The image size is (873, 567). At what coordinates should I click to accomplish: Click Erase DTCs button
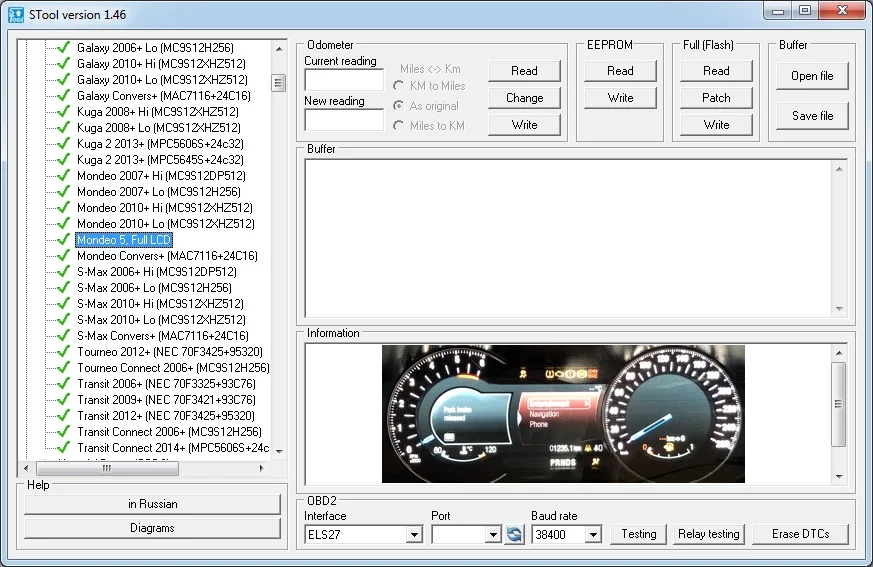pos(801,534)
